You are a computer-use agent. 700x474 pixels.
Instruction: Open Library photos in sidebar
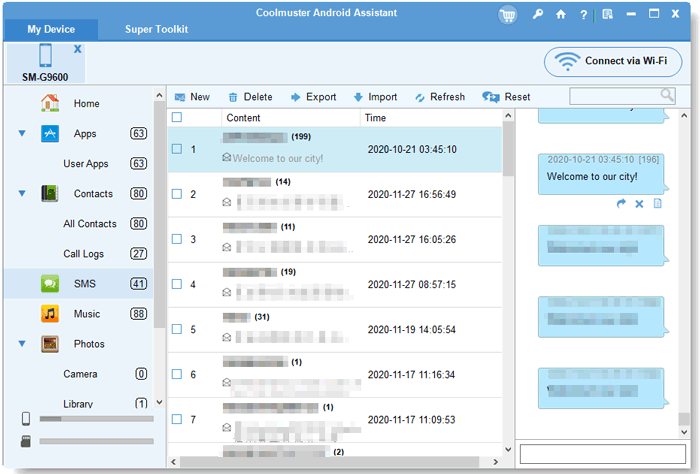click(x=78, y=404)
